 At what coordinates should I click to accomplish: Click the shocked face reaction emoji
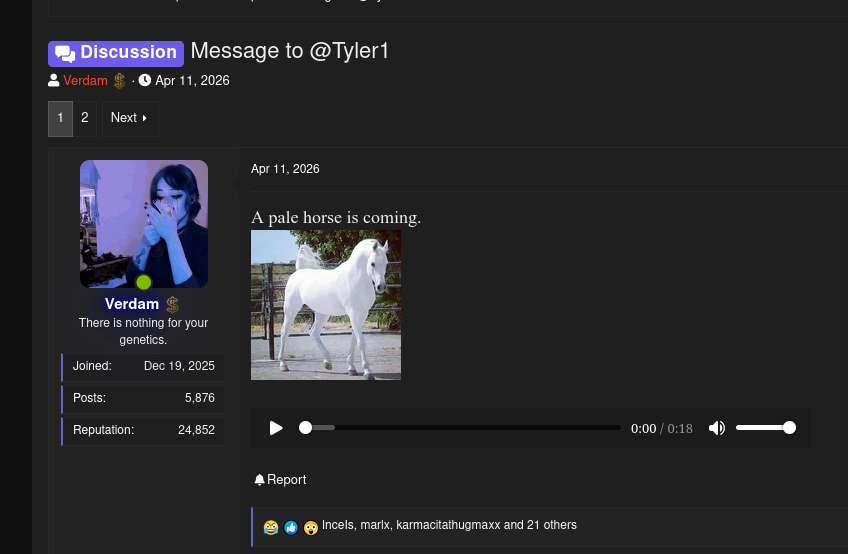coord(311,527)
